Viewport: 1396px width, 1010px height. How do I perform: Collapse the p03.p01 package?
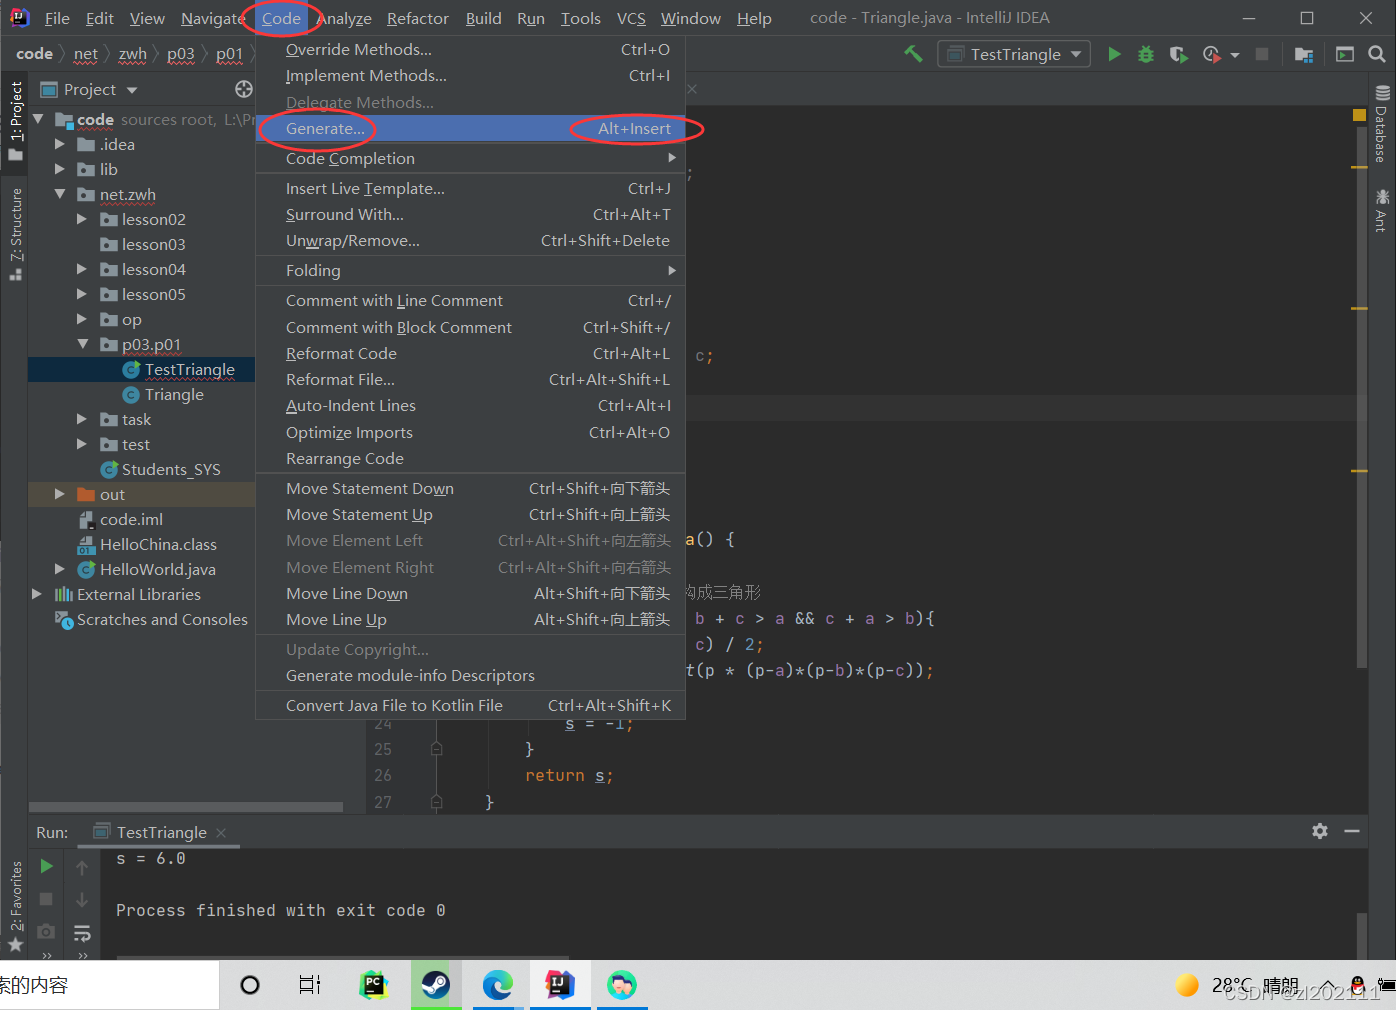pyautogui.click(x=82, y=344)
